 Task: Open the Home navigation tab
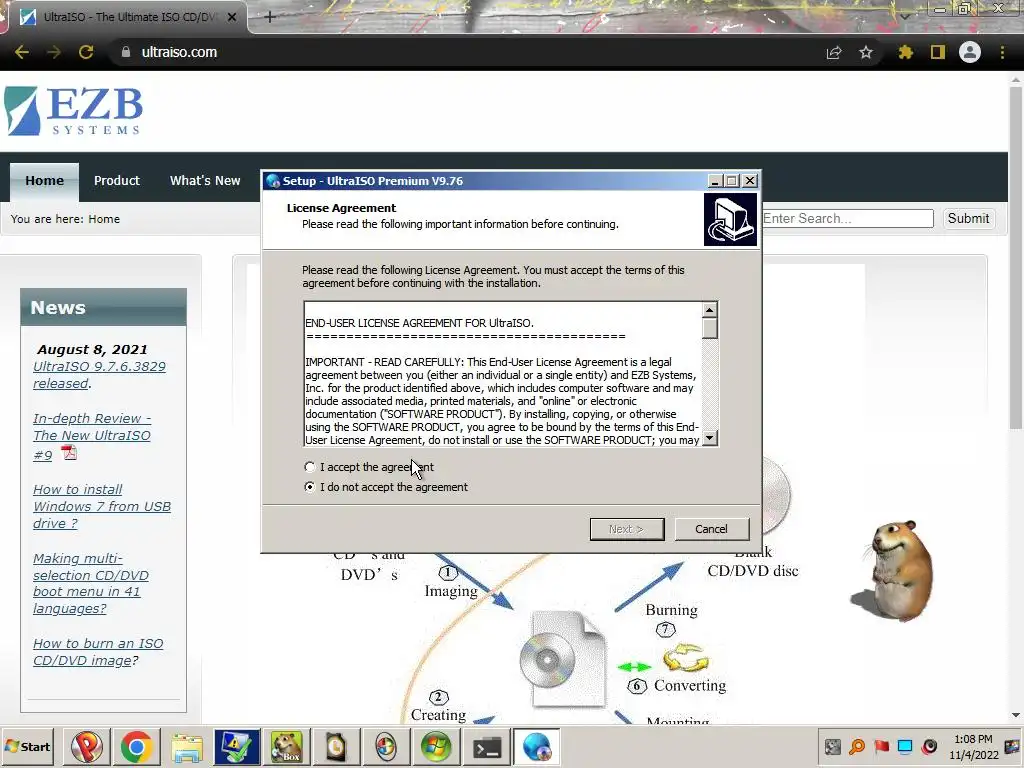pyautogui.click(x=44, y=181)
